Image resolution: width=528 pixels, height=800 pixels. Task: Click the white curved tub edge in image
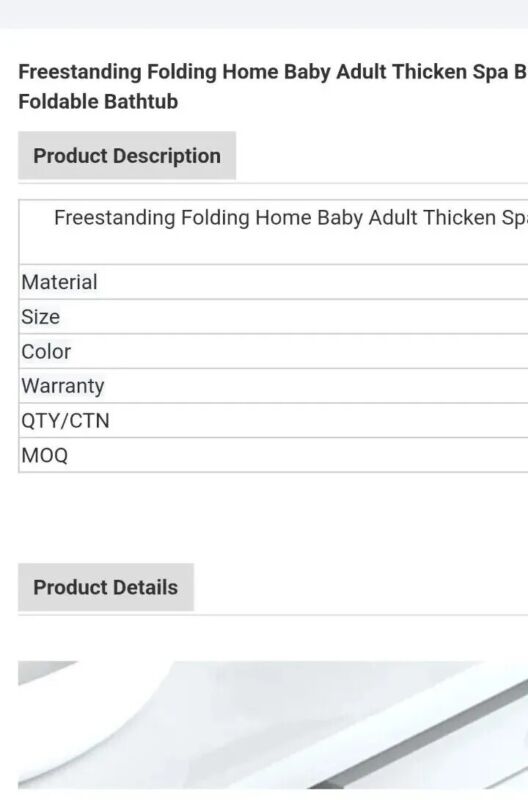pos(87,724)
